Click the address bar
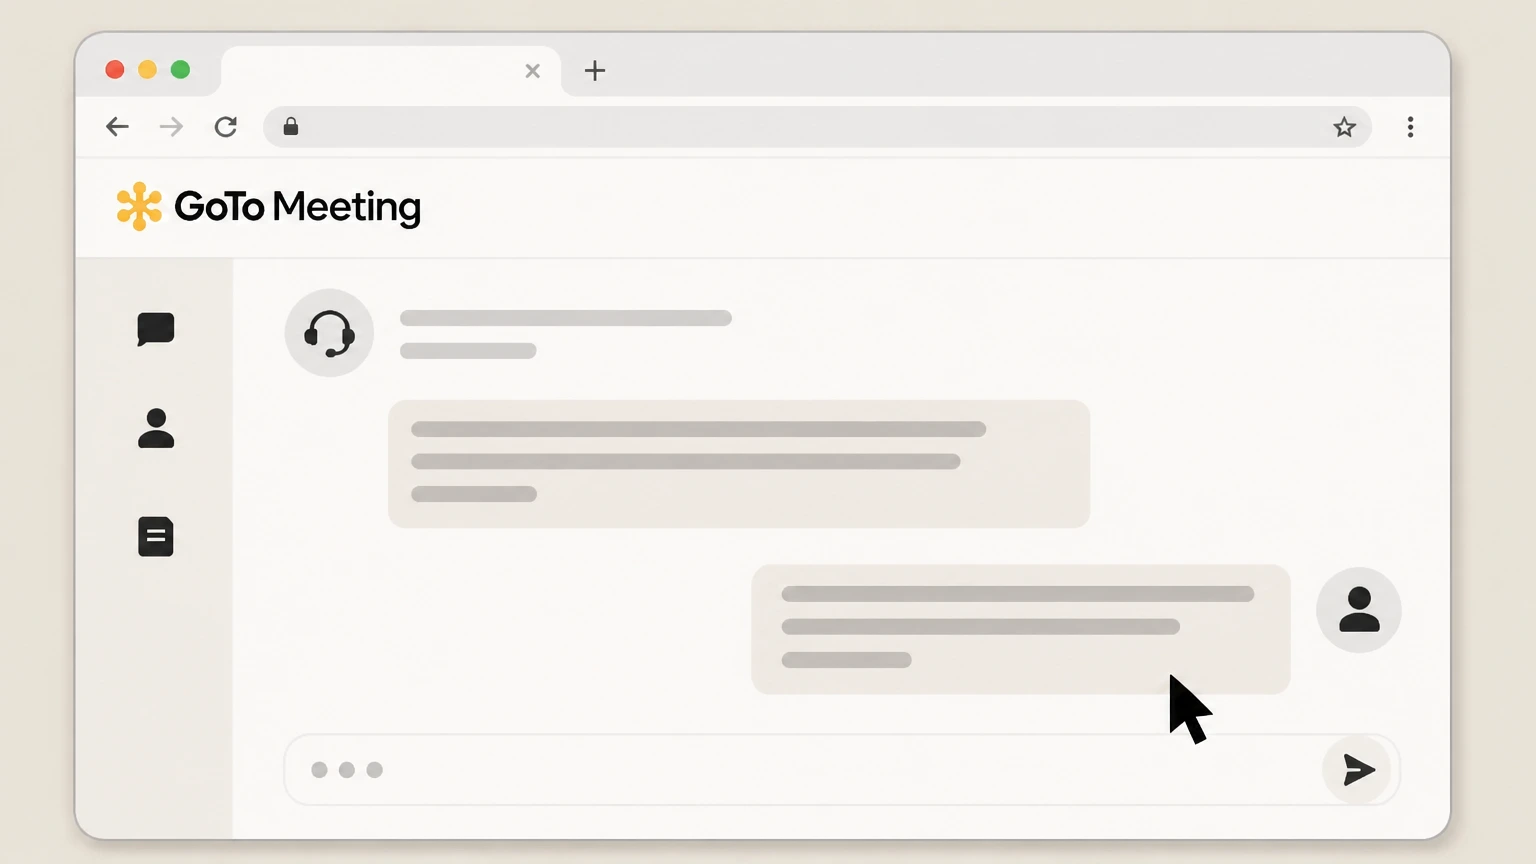This screenshot has width=1536, height=864. click(817, 127)
